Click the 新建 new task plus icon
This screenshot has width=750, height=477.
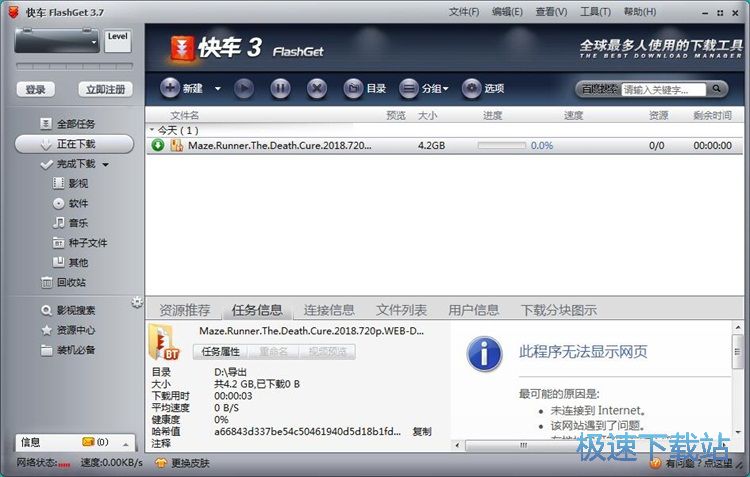[170, 88]
